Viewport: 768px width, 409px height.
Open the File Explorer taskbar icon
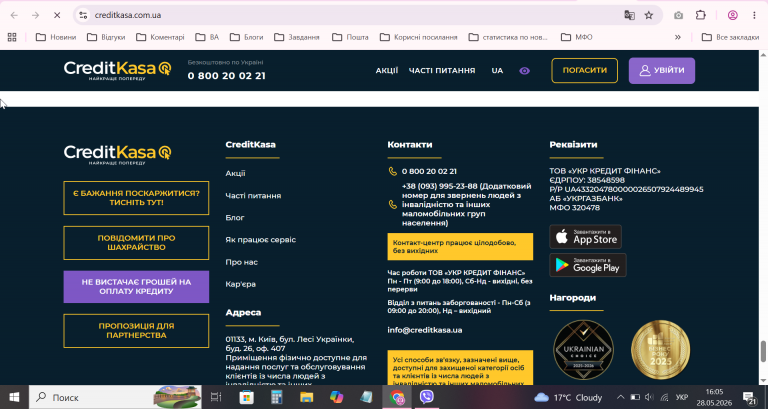click(x=307, y=397)
